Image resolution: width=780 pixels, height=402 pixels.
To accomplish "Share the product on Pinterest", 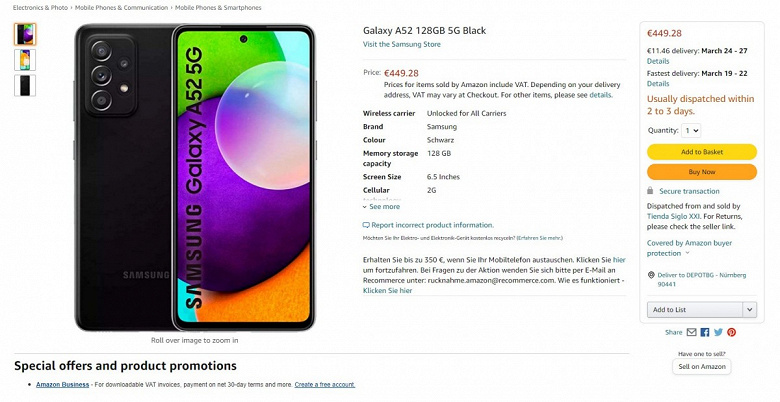I will [x=731, y=332].
